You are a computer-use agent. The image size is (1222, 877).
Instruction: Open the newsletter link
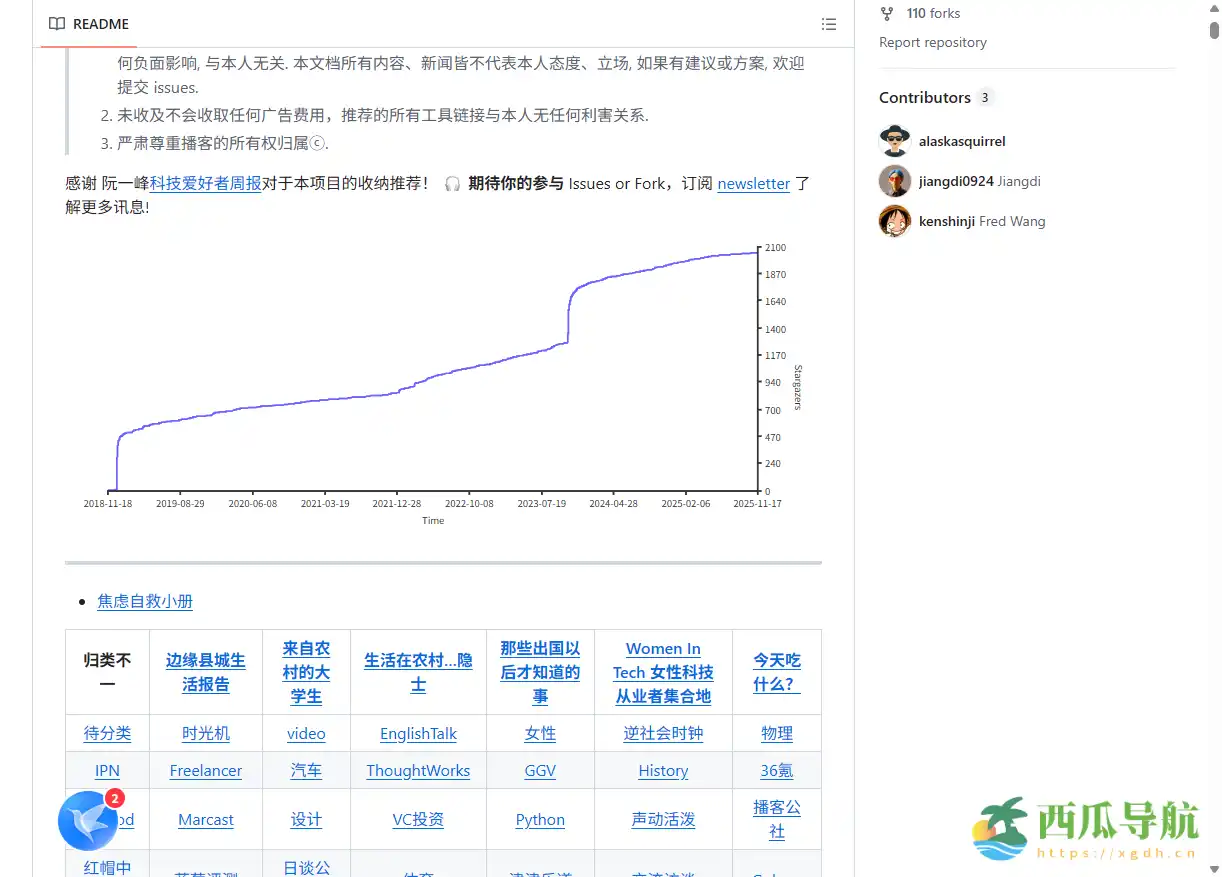tap(754, 184)
